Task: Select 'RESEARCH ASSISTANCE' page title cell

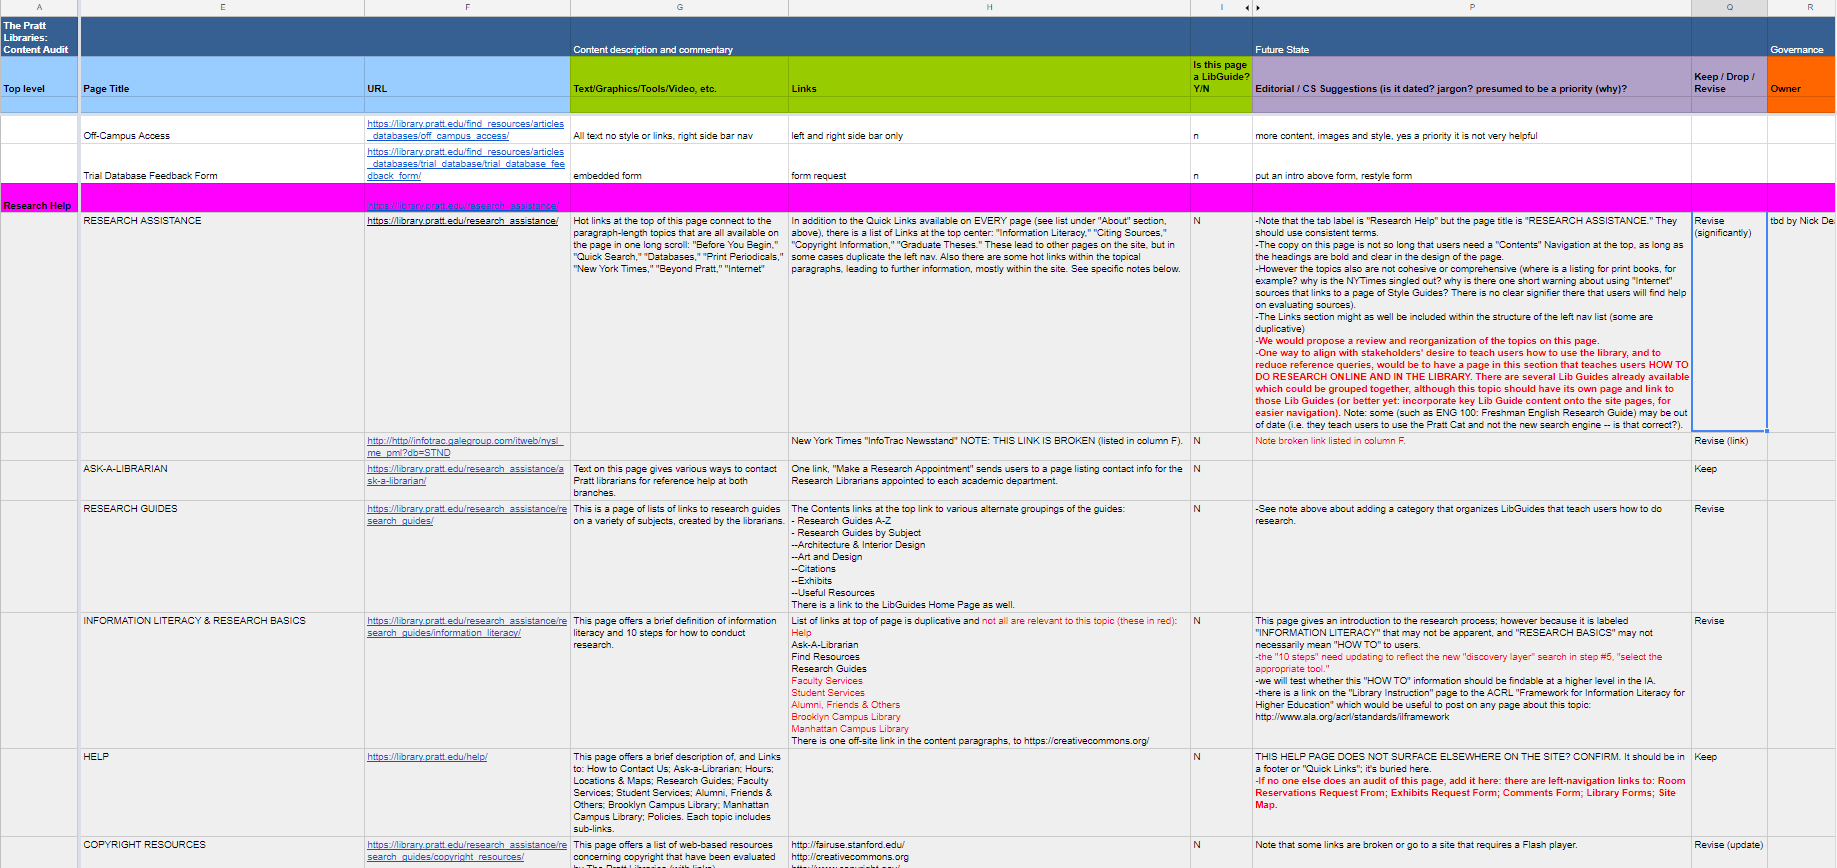Action: [x=222, y=322]
